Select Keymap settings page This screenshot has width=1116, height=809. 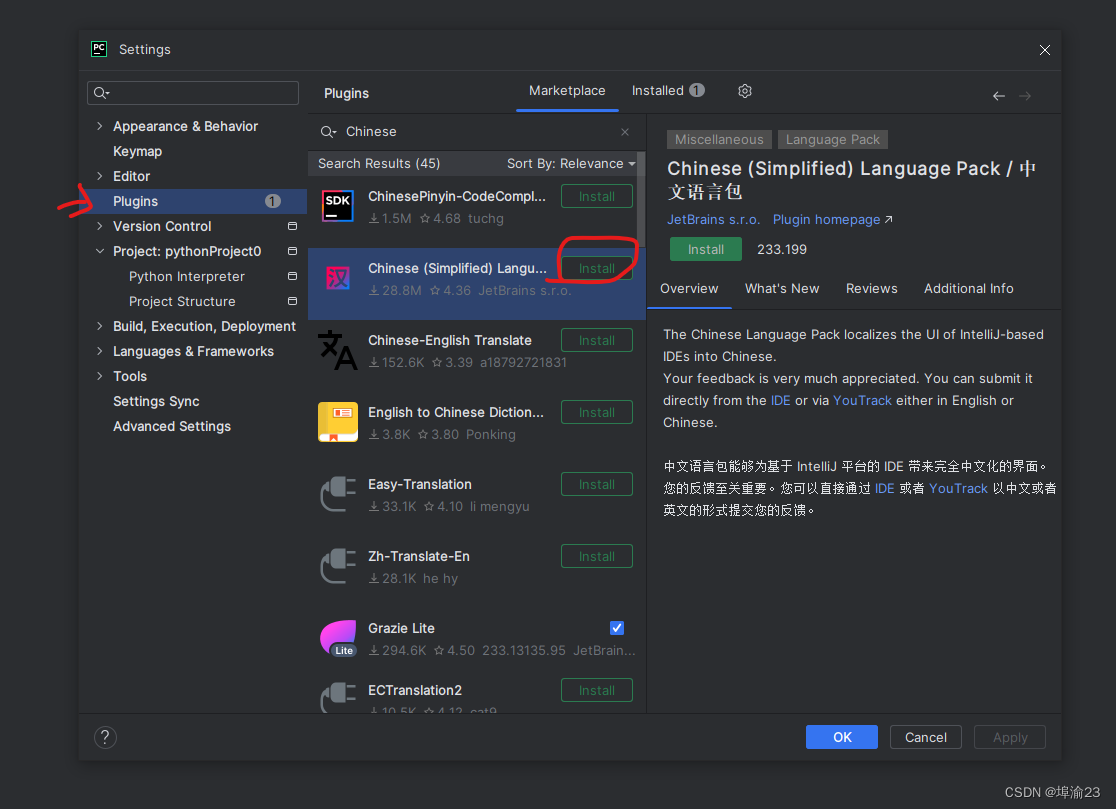[137, 152]
